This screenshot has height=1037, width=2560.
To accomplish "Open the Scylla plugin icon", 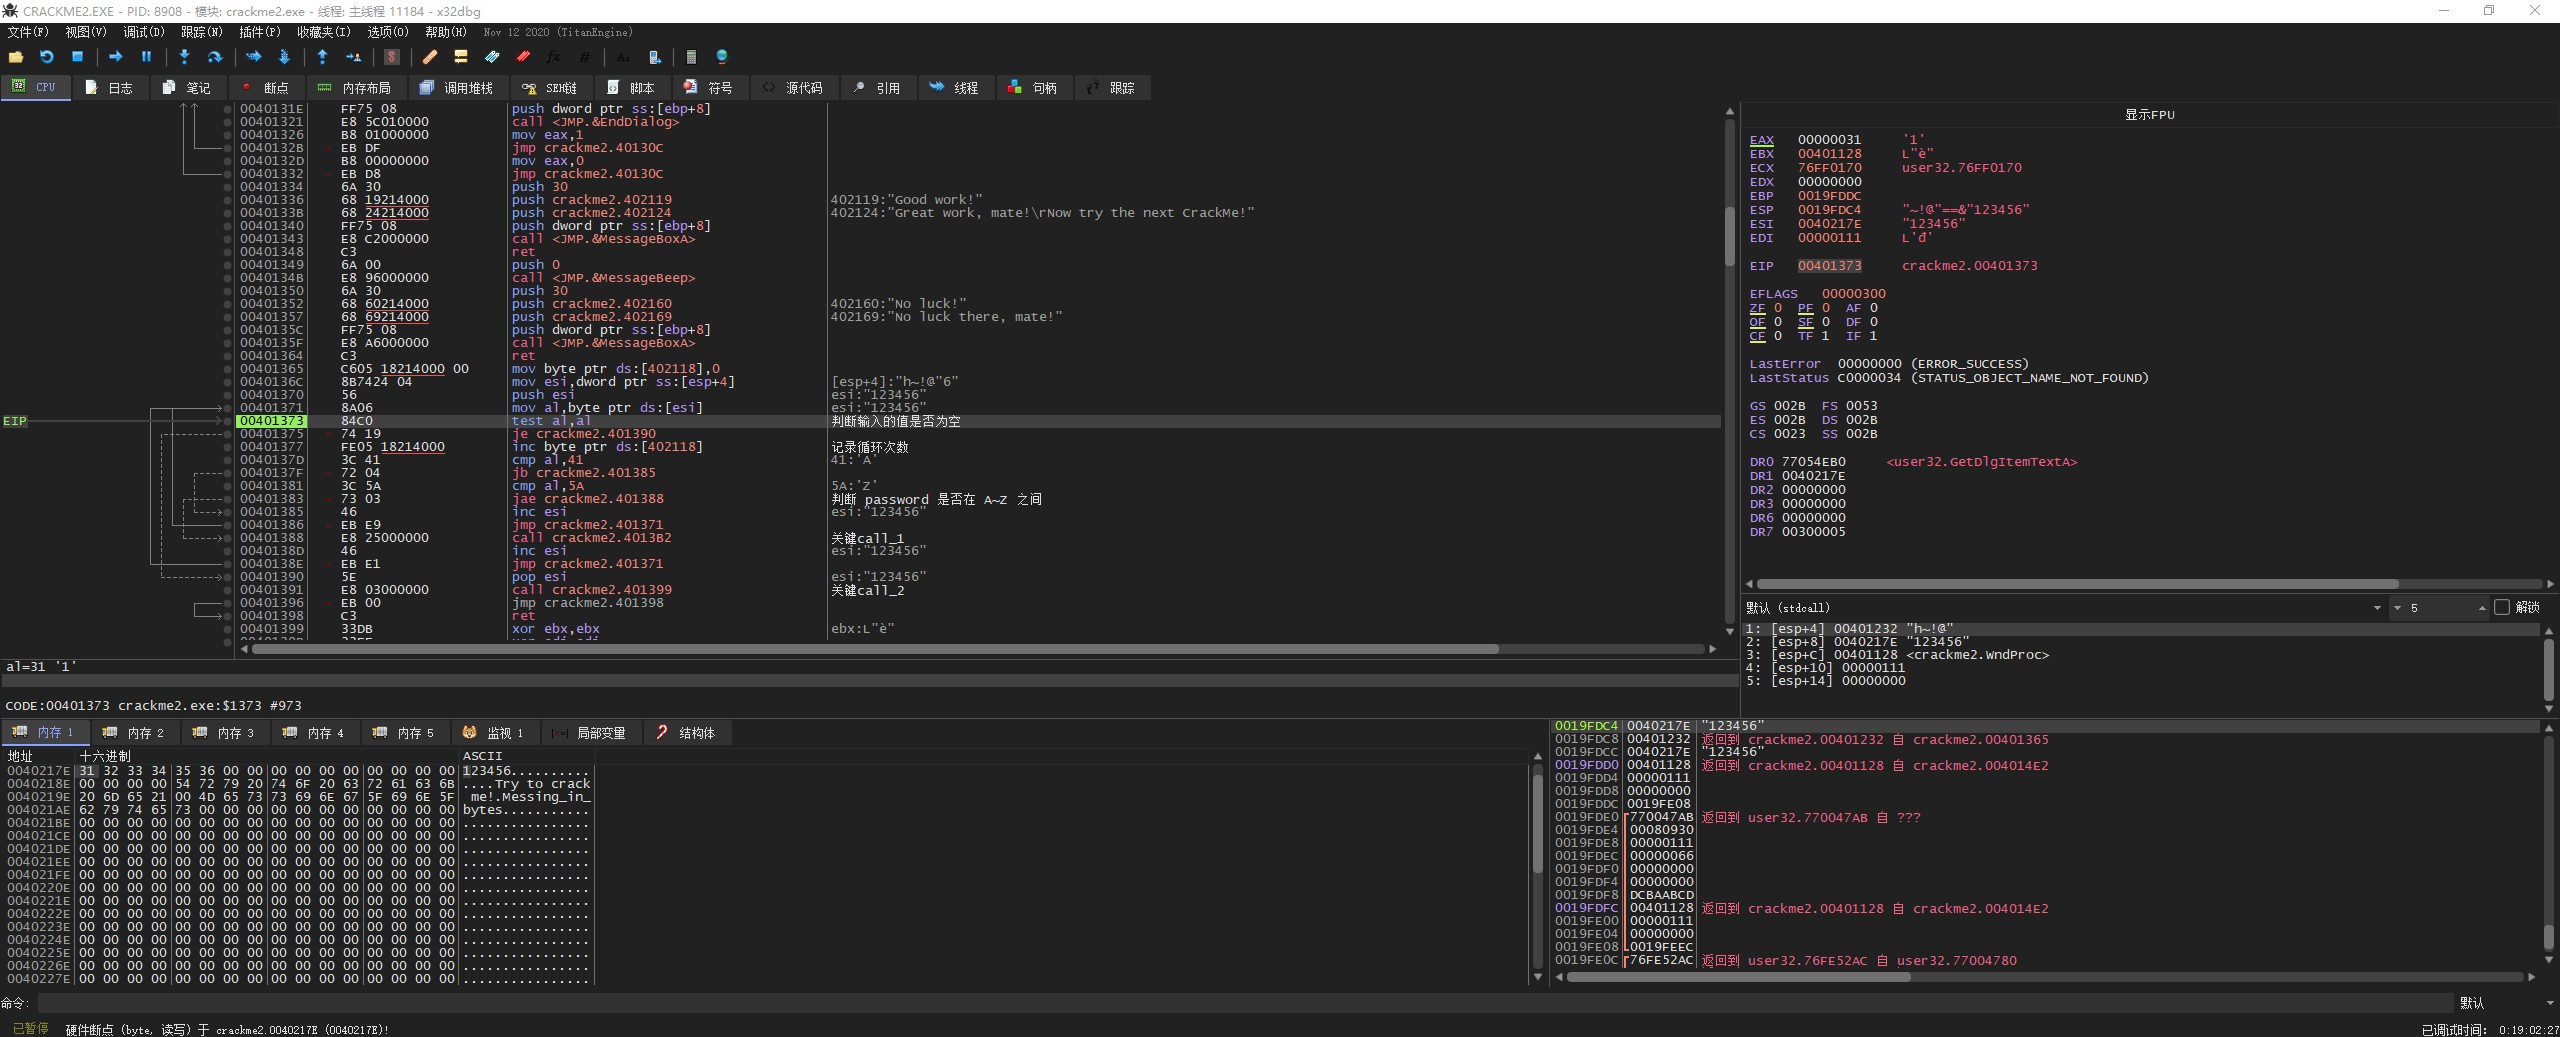I will coord(392,57).
